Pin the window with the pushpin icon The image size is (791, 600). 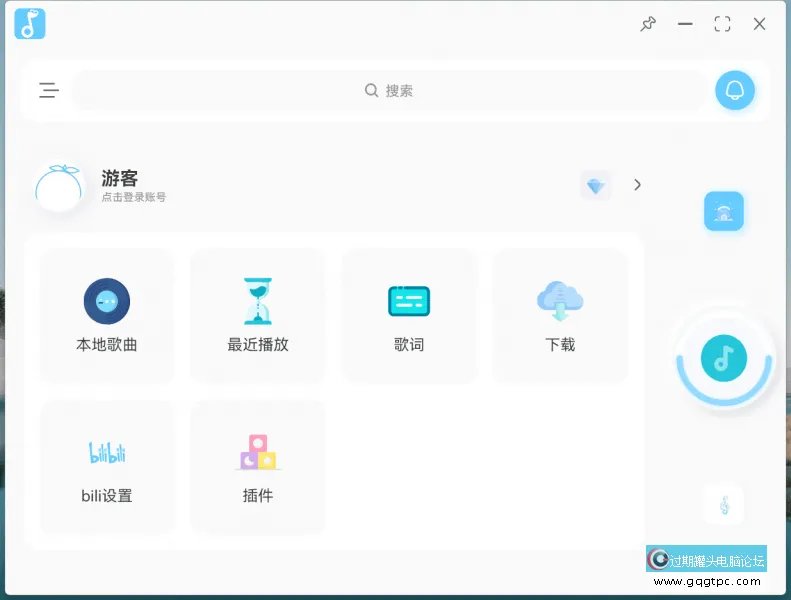[648, 24]
